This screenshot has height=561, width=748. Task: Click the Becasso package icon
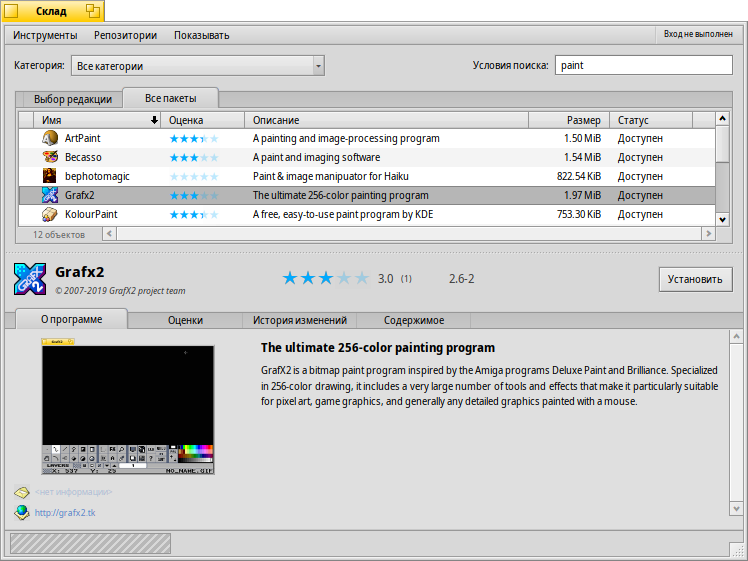click(x=49, y=157)
